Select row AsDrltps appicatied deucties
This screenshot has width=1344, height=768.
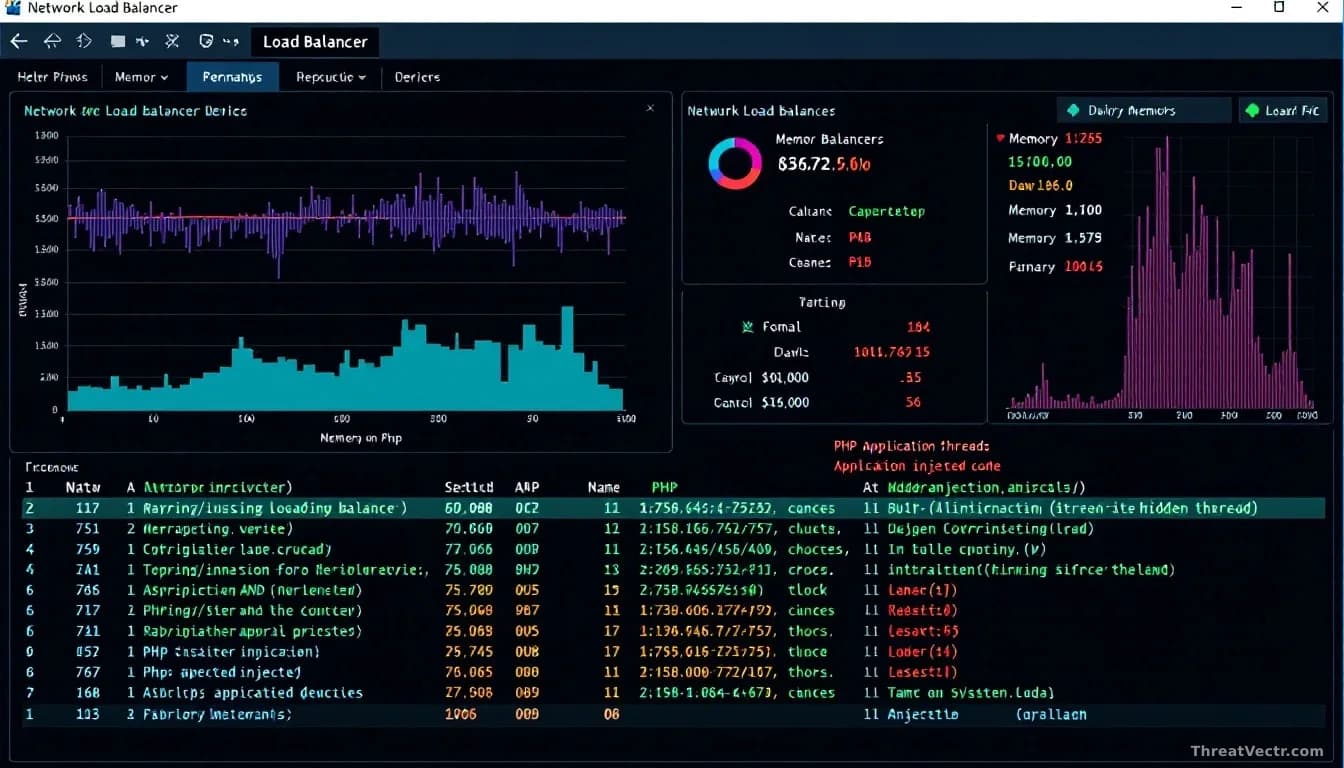pos(672,692)
